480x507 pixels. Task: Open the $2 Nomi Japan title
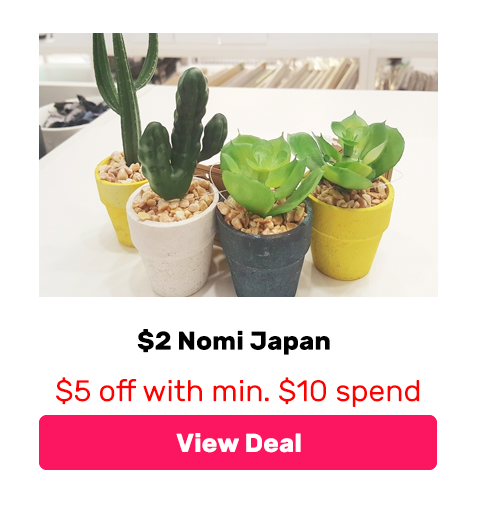tap(234, 341)
